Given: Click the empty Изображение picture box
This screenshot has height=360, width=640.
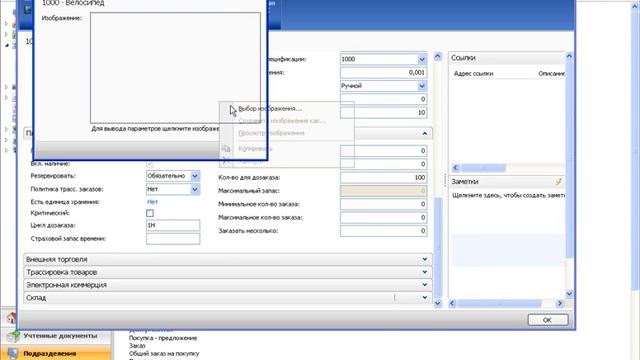Looking at the screenshot, I should (x=175, y=68).
